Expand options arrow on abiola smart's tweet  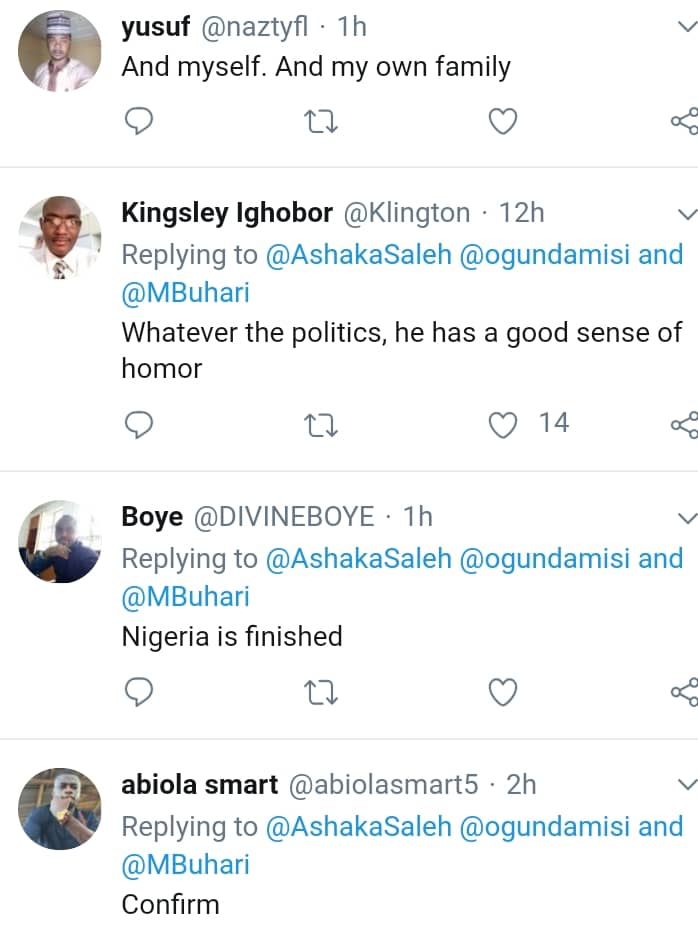tap(686, 785)
